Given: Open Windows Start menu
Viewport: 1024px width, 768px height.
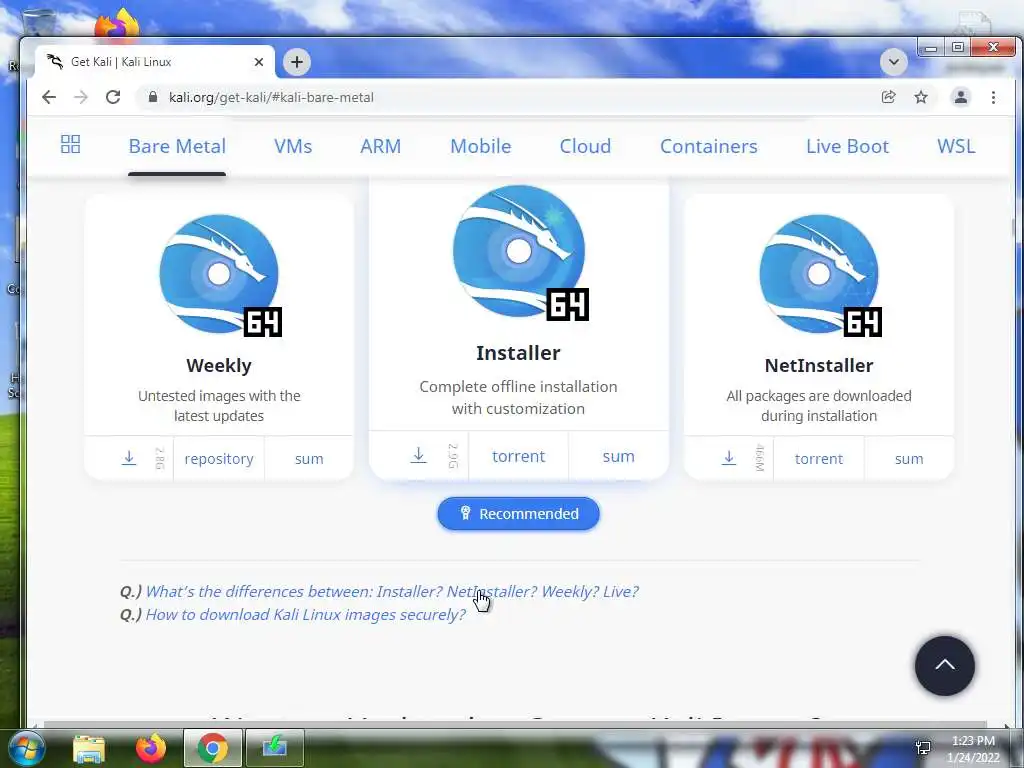Looking at the screenshot, I should [26, 748].
